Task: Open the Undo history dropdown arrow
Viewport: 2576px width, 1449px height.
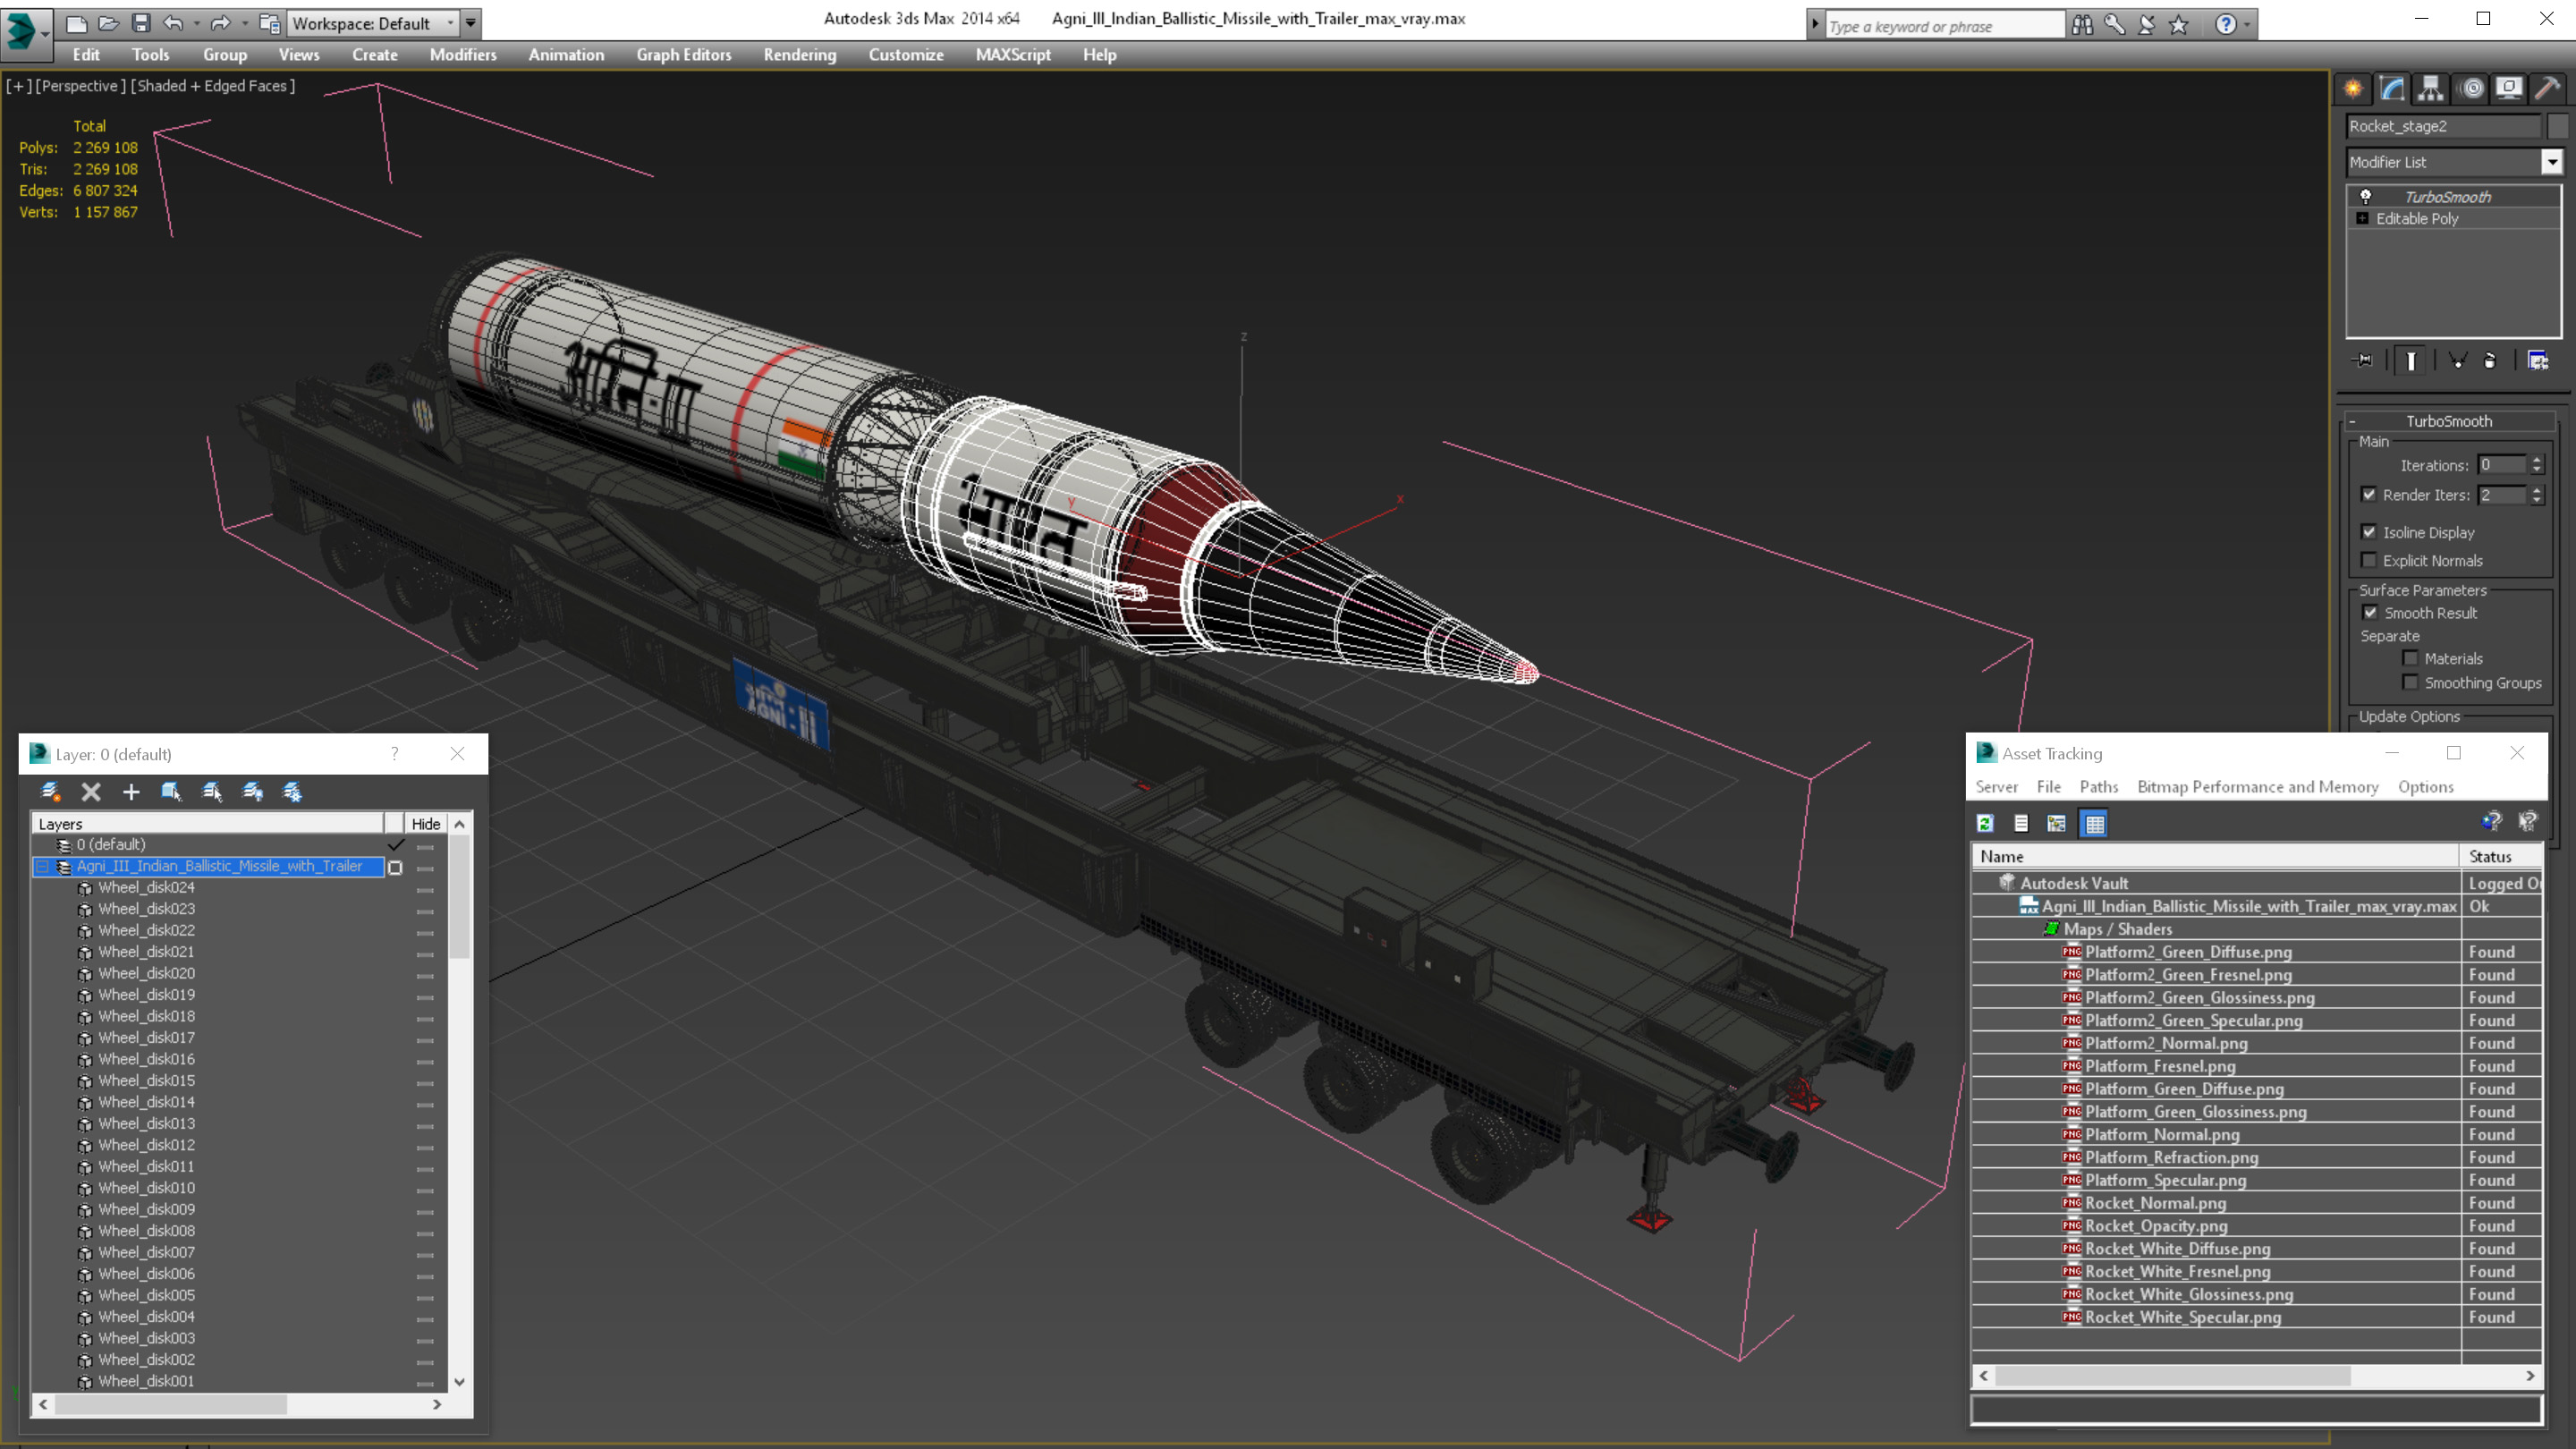Action: click(196, 23)
